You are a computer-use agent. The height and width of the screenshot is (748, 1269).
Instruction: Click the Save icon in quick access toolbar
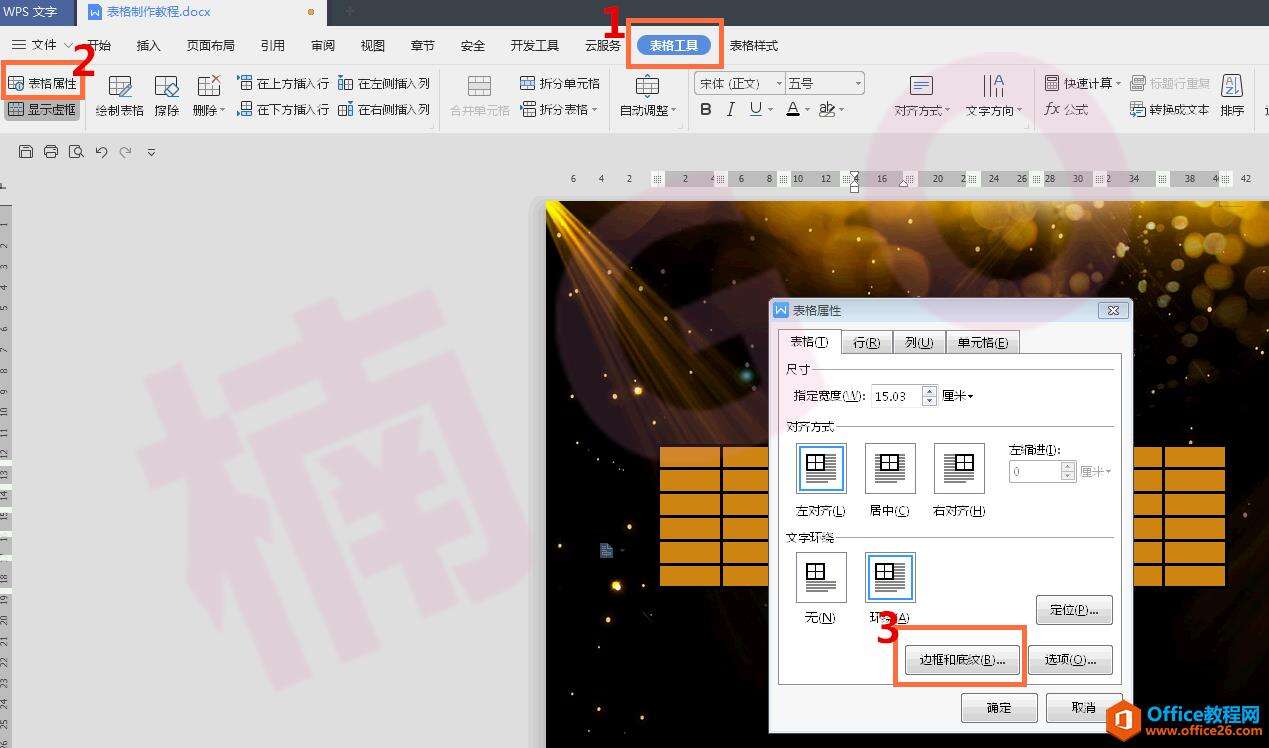point(26,152)
